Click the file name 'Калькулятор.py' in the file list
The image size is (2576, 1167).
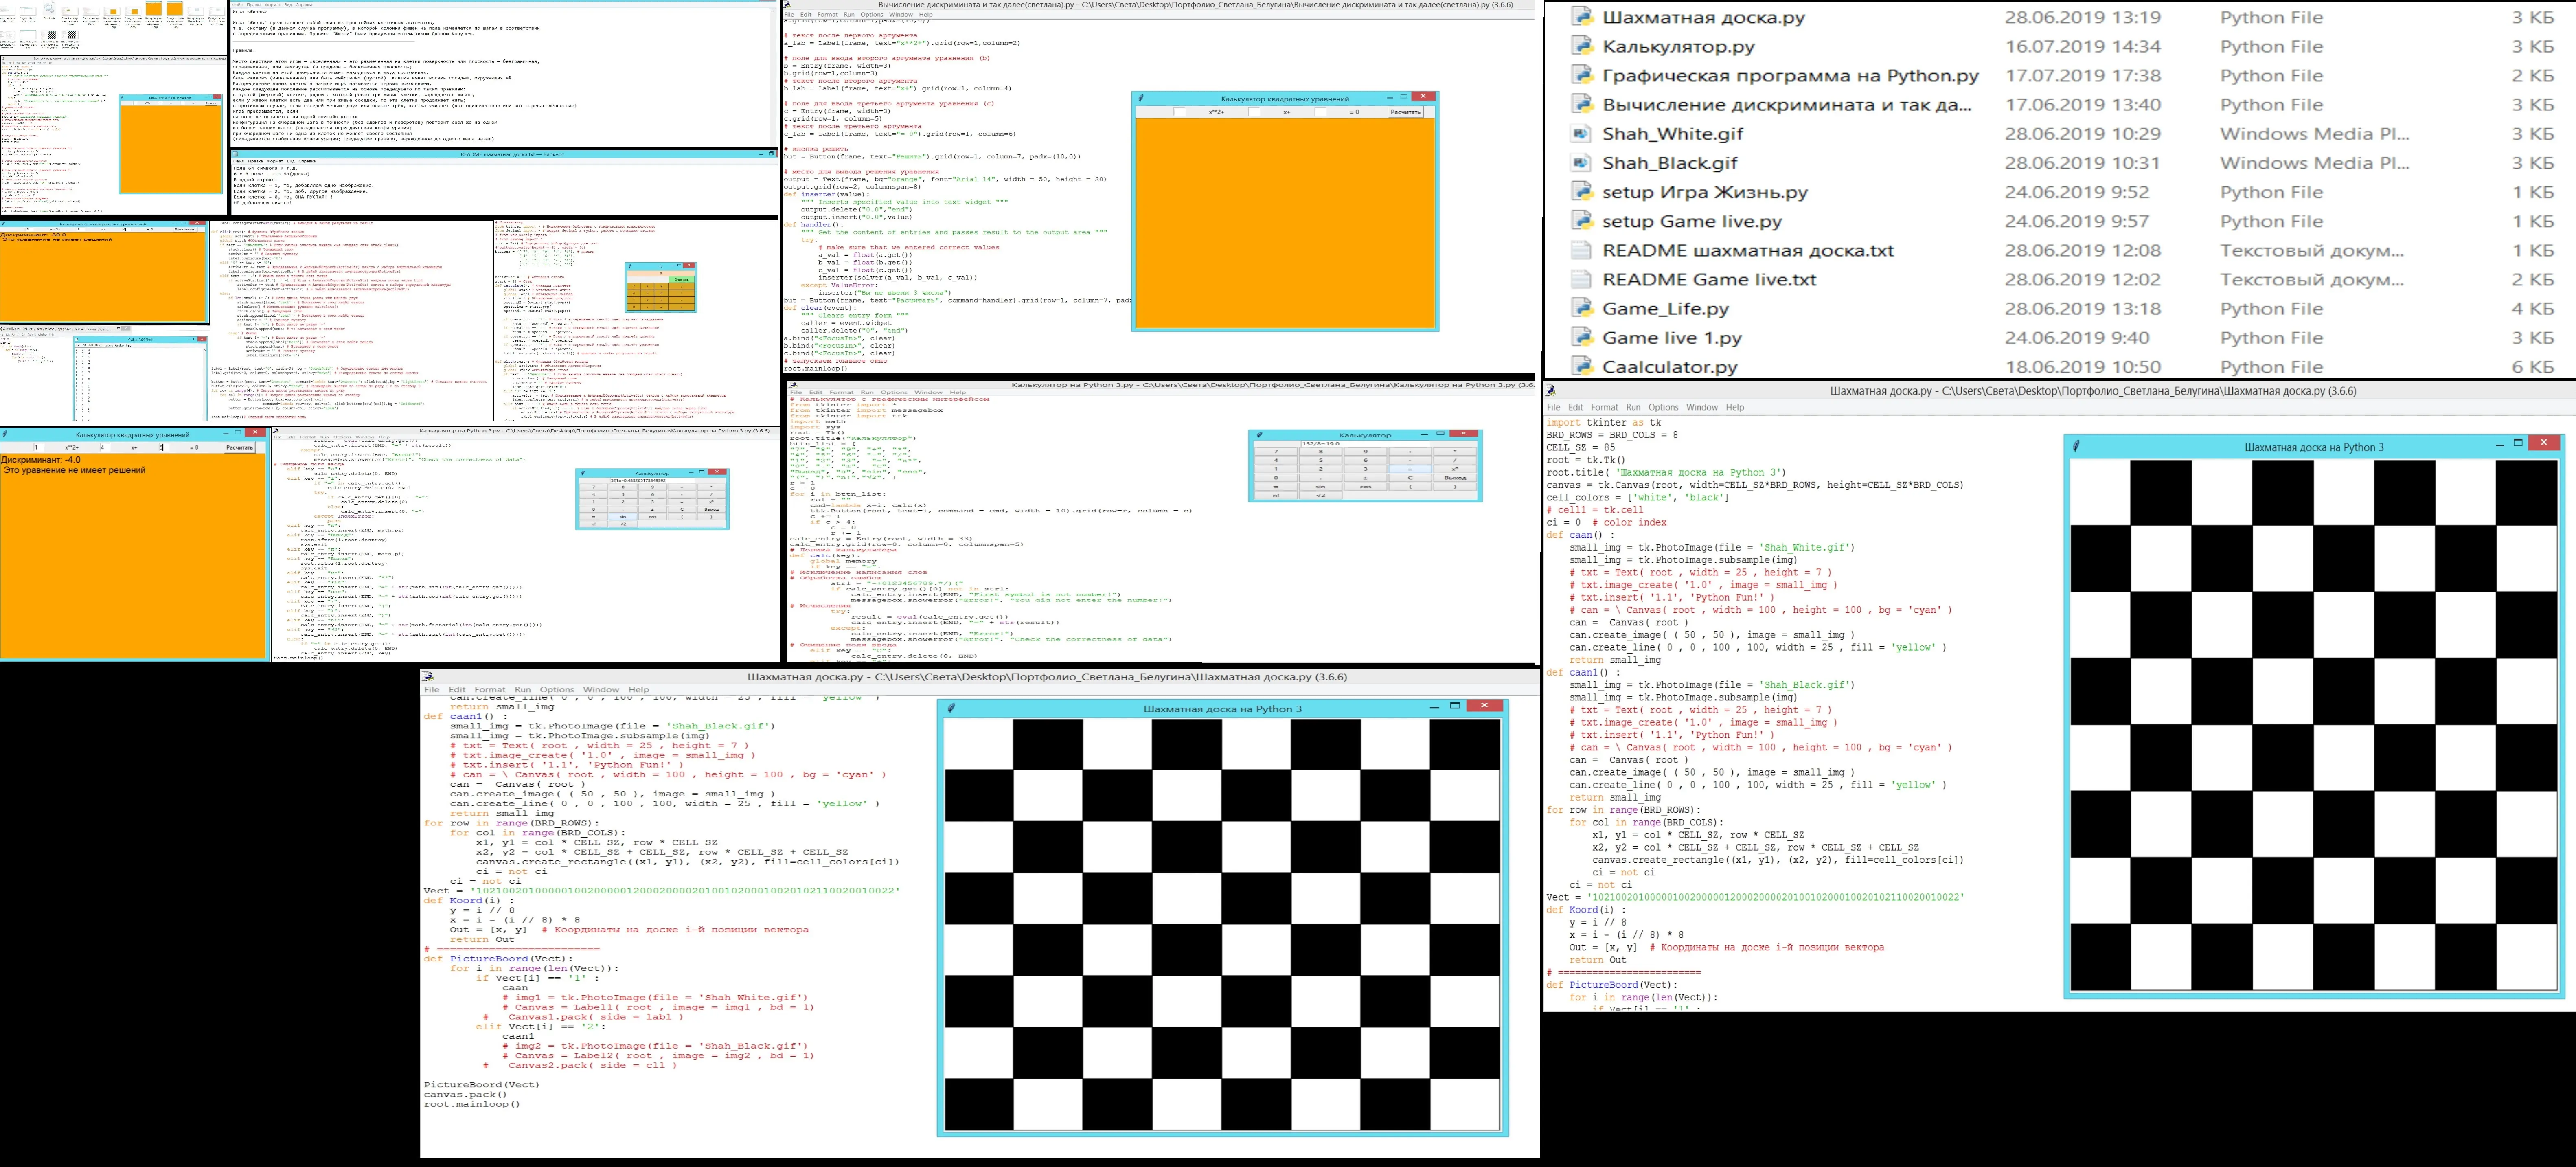click(1679, 46)
